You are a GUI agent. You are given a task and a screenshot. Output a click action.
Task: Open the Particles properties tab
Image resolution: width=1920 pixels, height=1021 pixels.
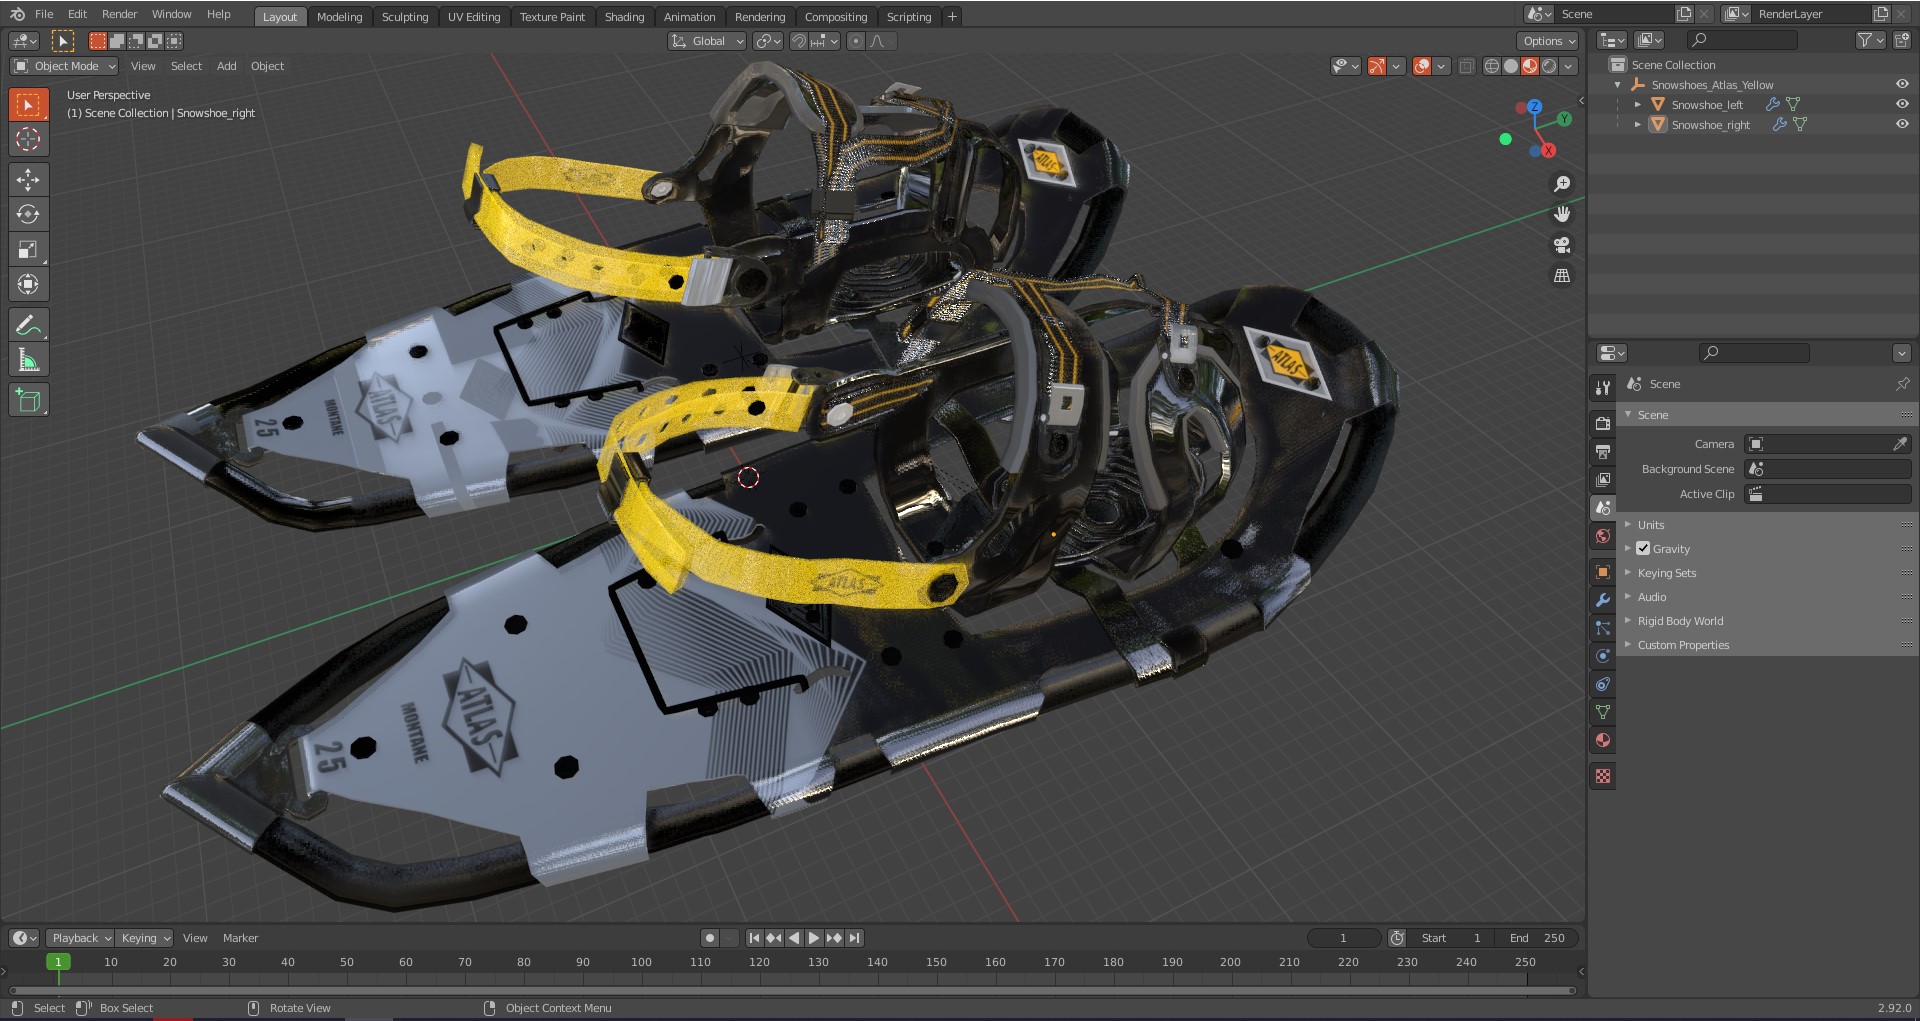[1603, 628]
